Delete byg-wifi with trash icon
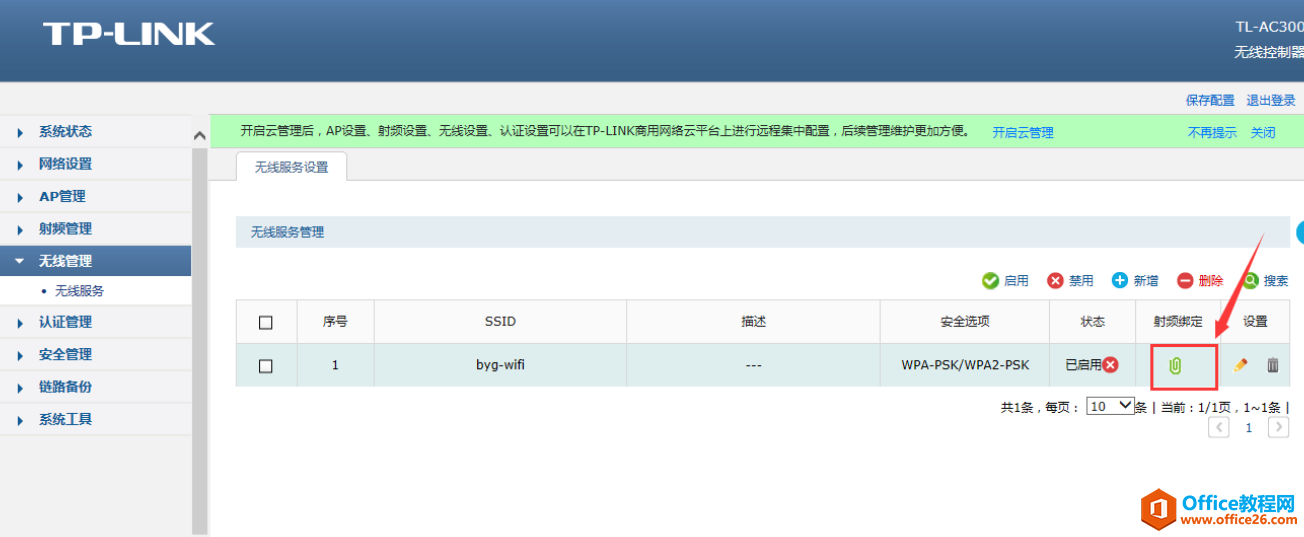Viewport: 1304px width, 537px height. click(x=1272, y=365)
